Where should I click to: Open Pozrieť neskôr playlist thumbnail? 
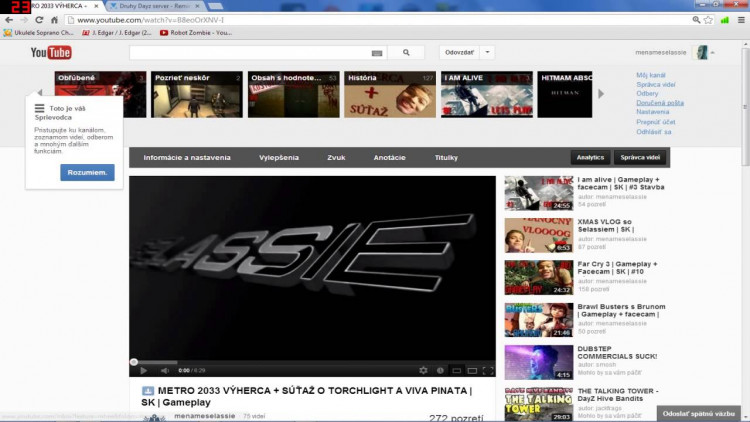[197, 94]
